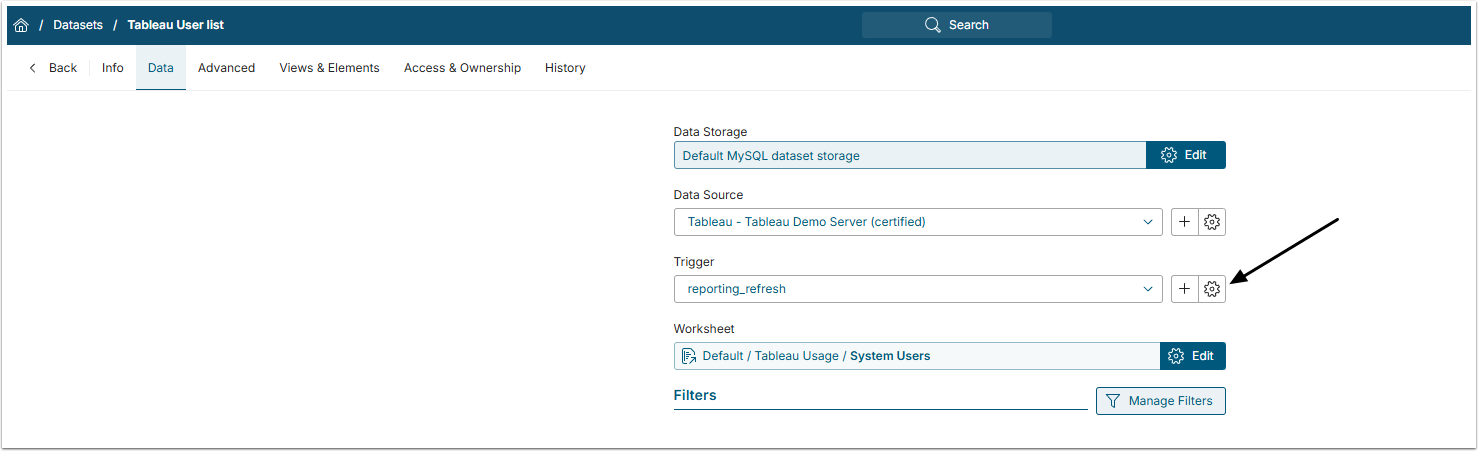The width and height of the screenshot is (1478, 451).
Task: Click the worksheet document icon
Action: (689, 356)
